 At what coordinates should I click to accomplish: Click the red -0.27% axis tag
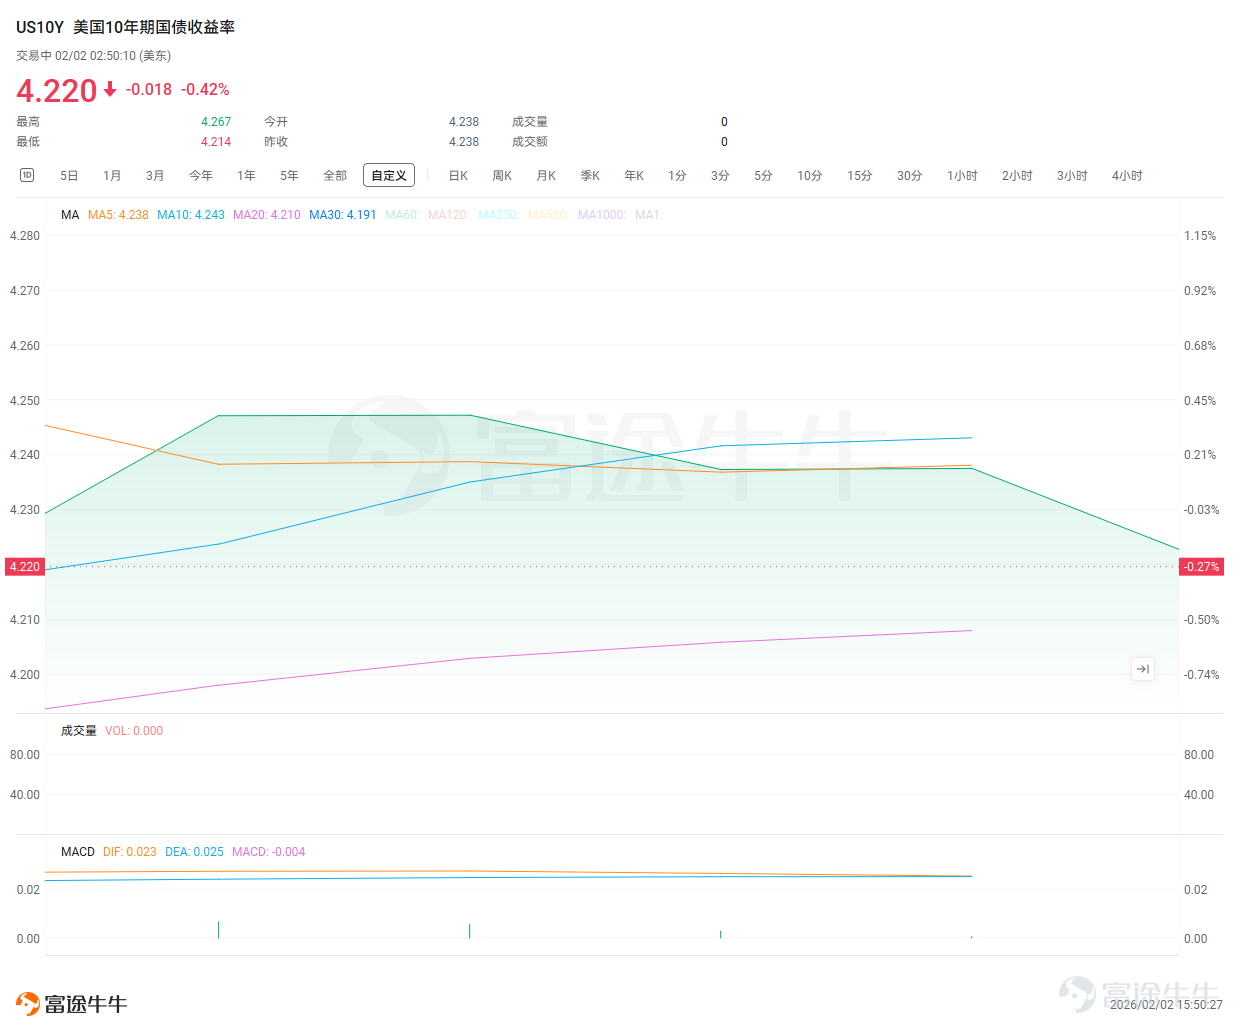click(1201, 567)
